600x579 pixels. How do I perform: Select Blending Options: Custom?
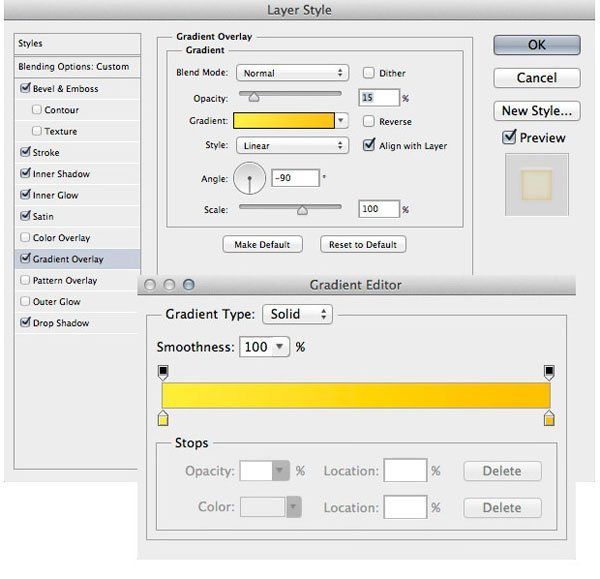click(x=77, y=67)
